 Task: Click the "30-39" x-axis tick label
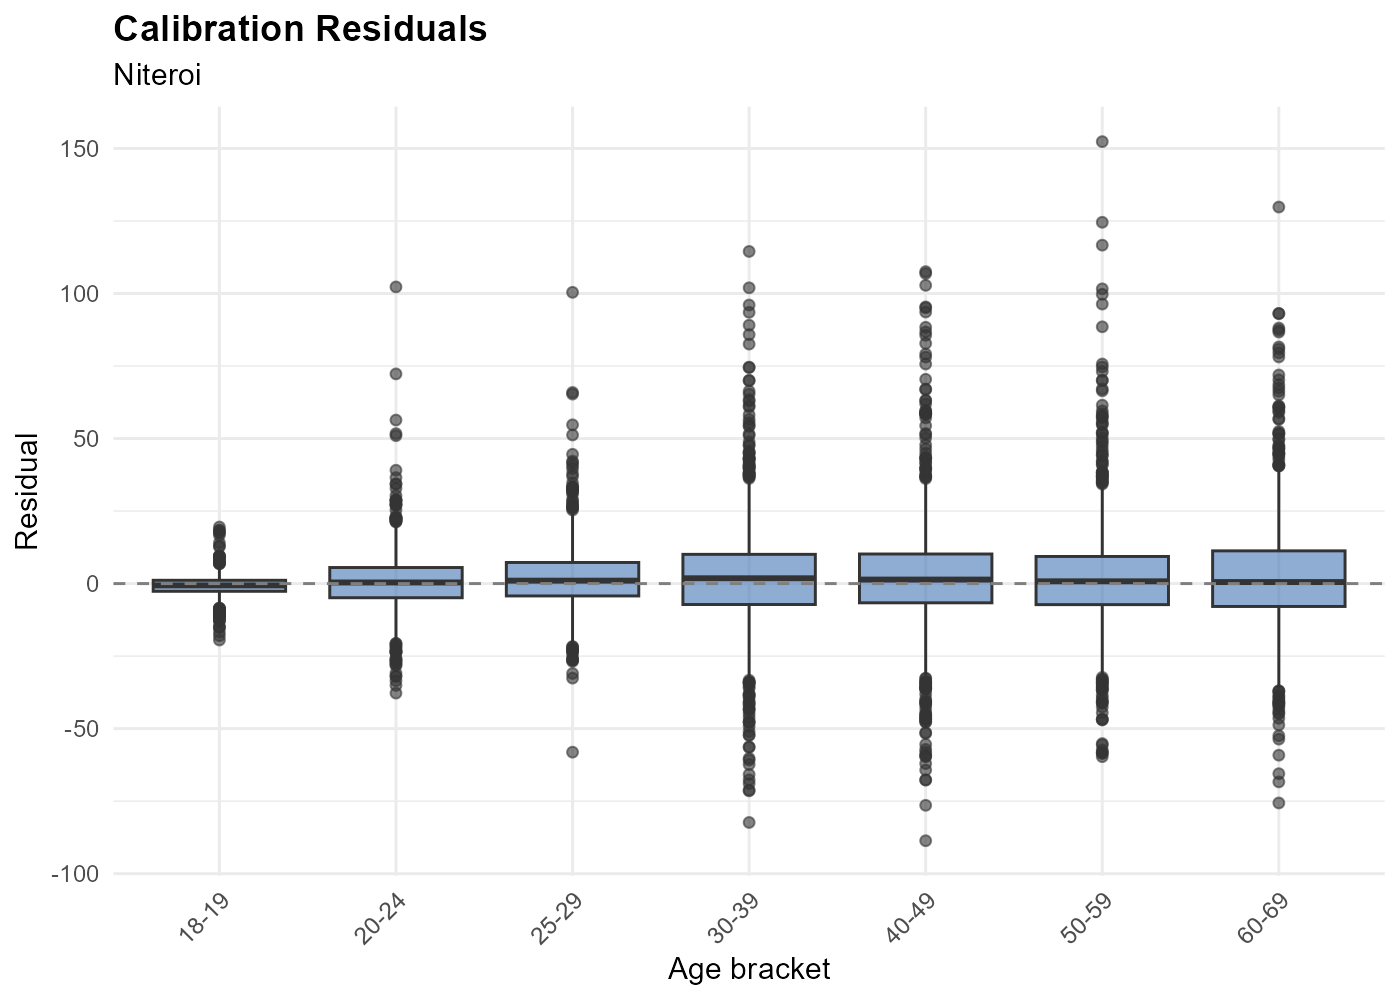point(736,918)
